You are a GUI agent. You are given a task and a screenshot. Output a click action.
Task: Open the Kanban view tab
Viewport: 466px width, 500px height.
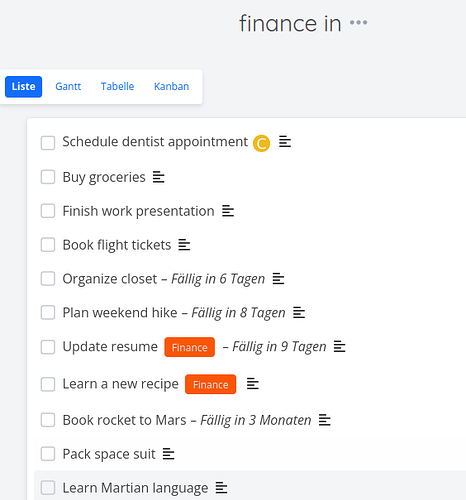[171, 87]
